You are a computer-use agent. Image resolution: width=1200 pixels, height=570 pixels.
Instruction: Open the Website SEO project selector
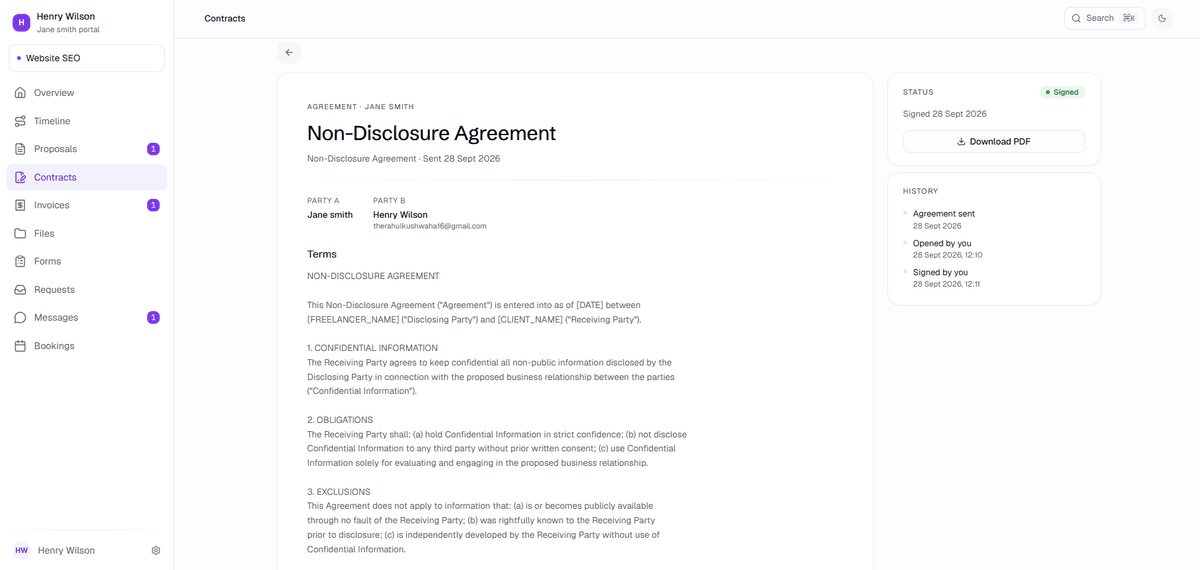coord(87,58)
